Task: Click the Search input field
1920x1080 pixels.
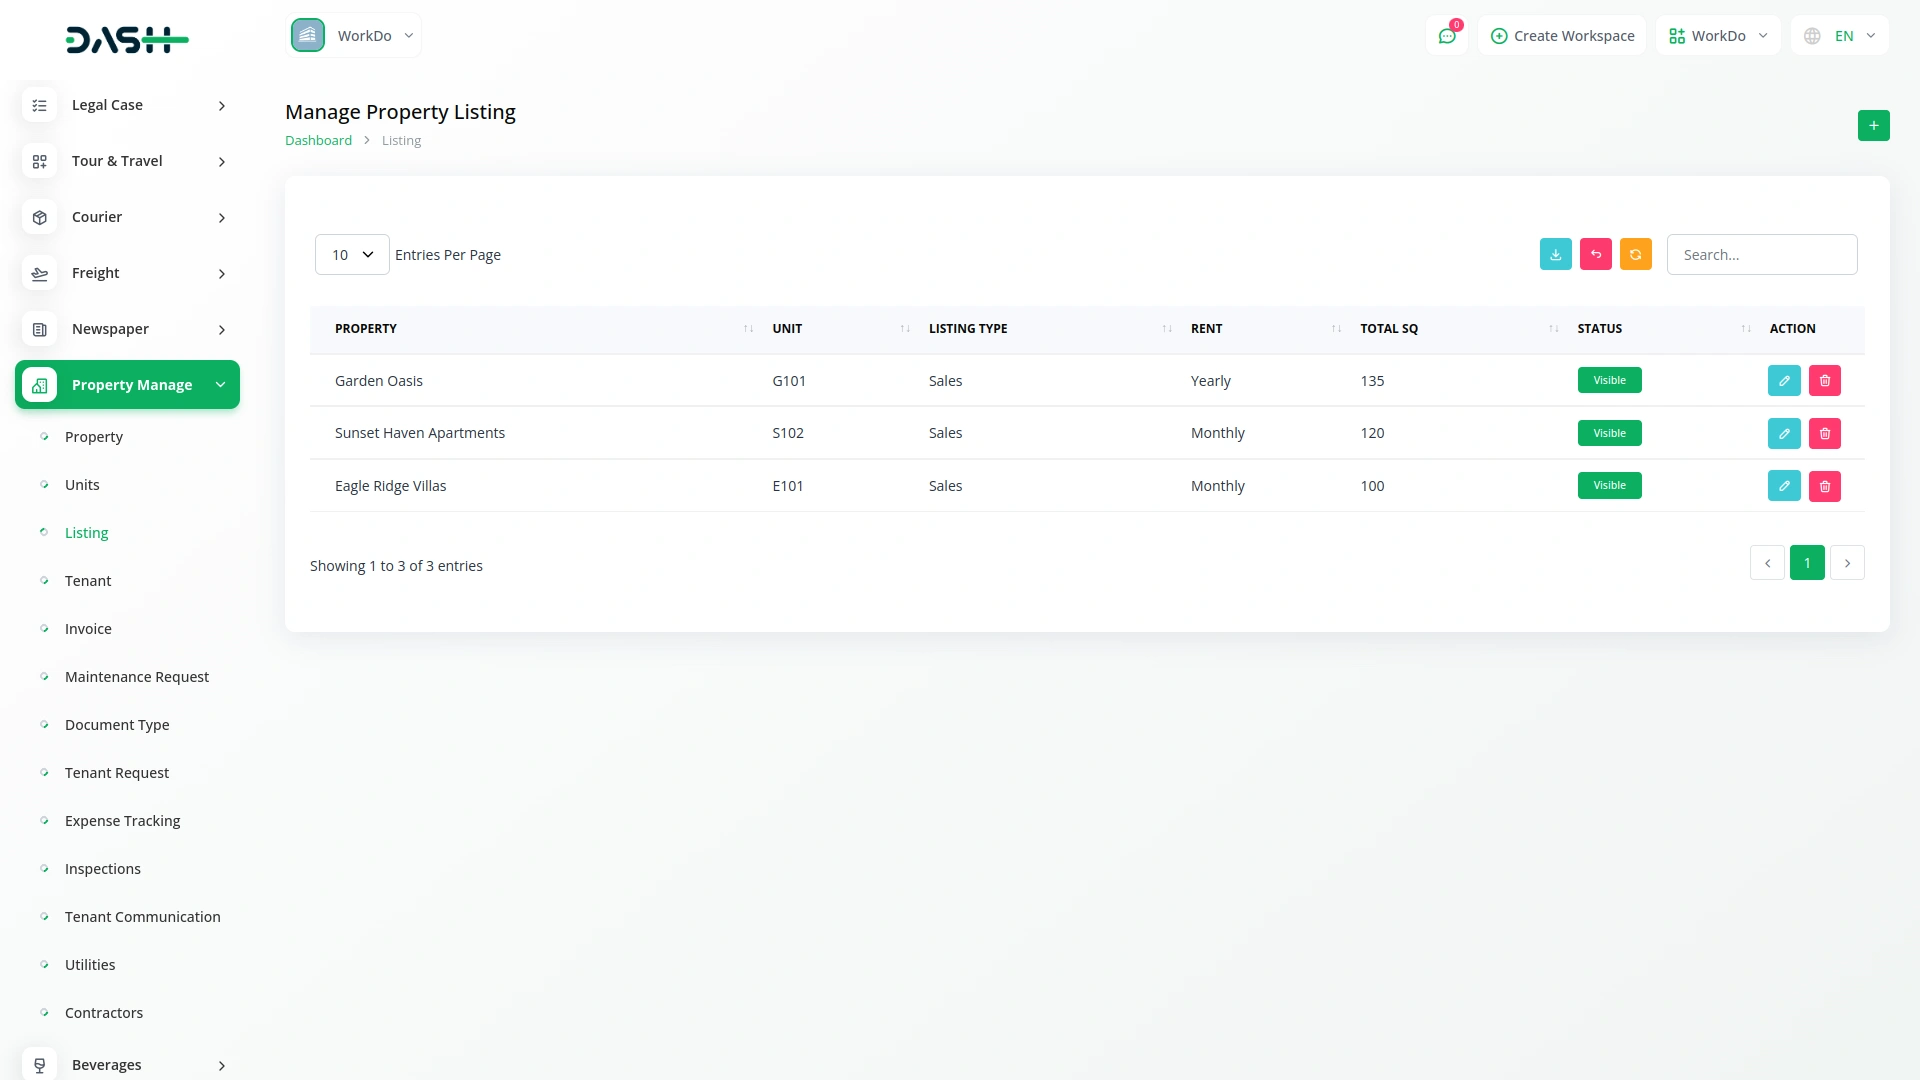Action: coord(1761,254)
